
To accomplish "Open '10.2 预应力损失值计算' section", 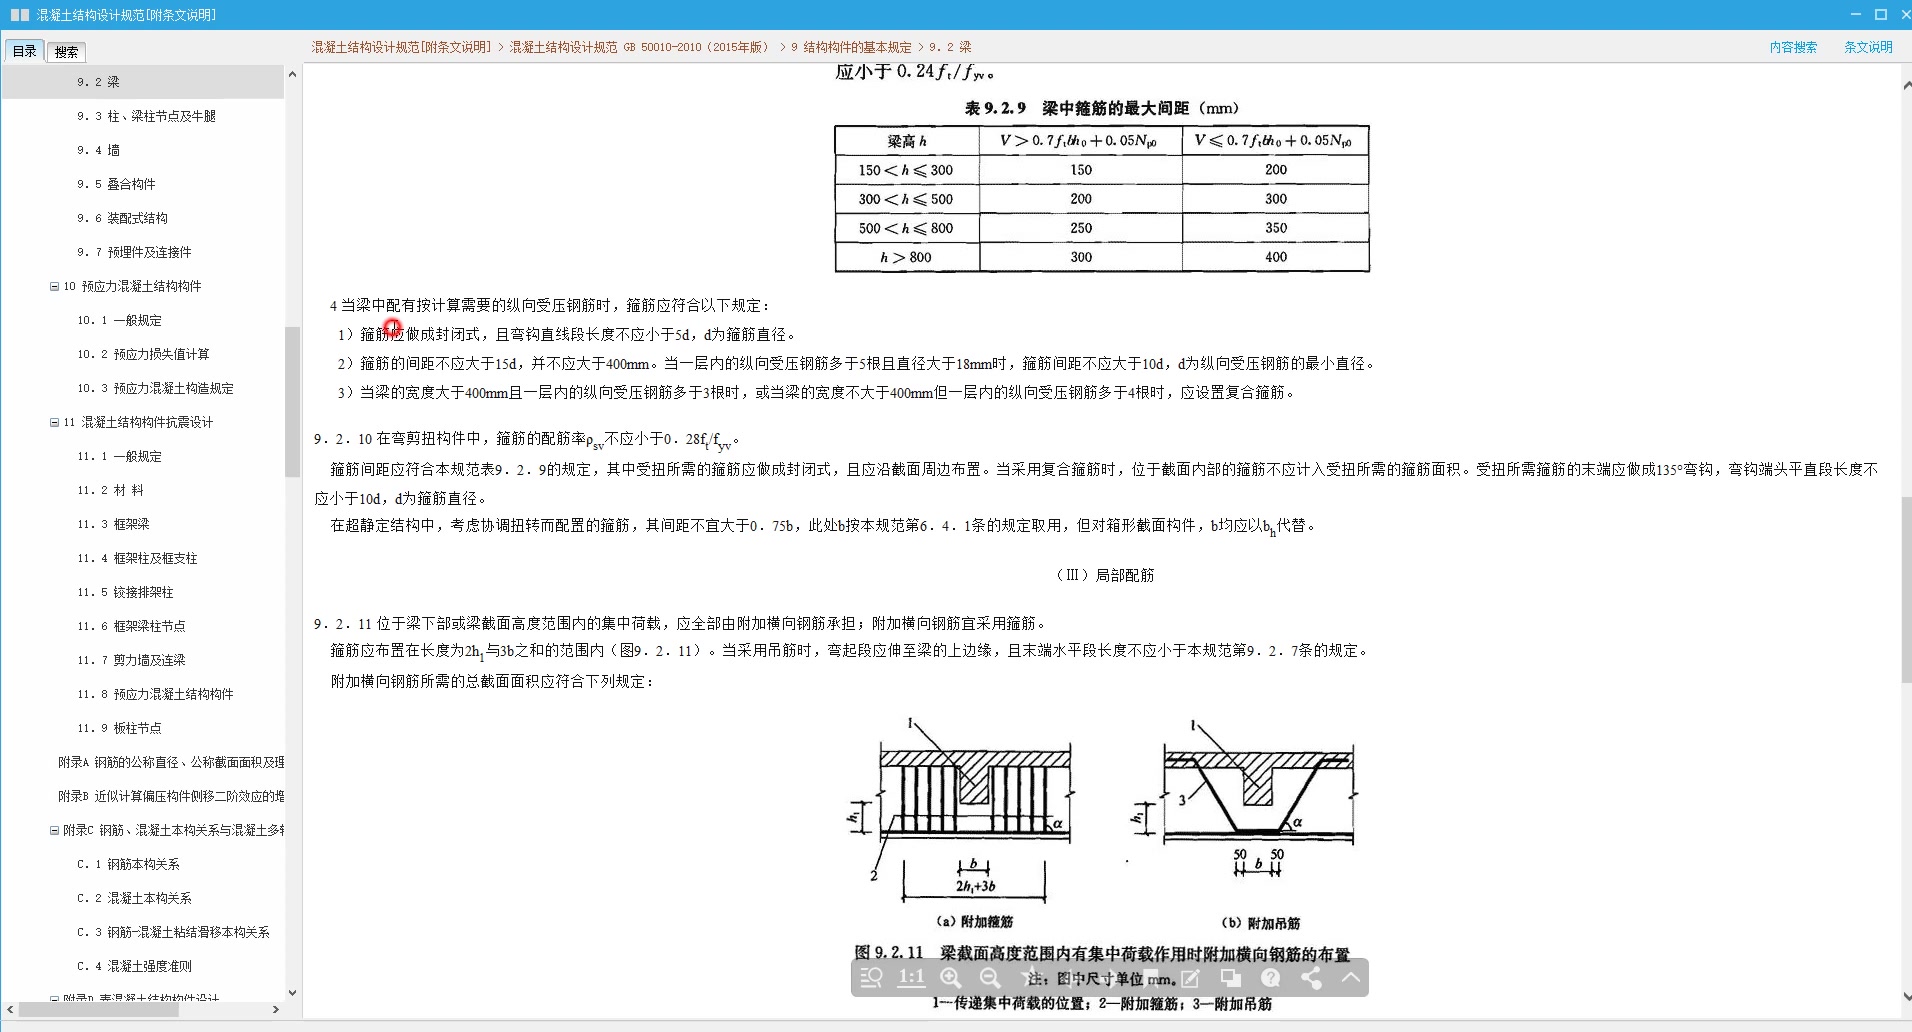I will 143,354.
